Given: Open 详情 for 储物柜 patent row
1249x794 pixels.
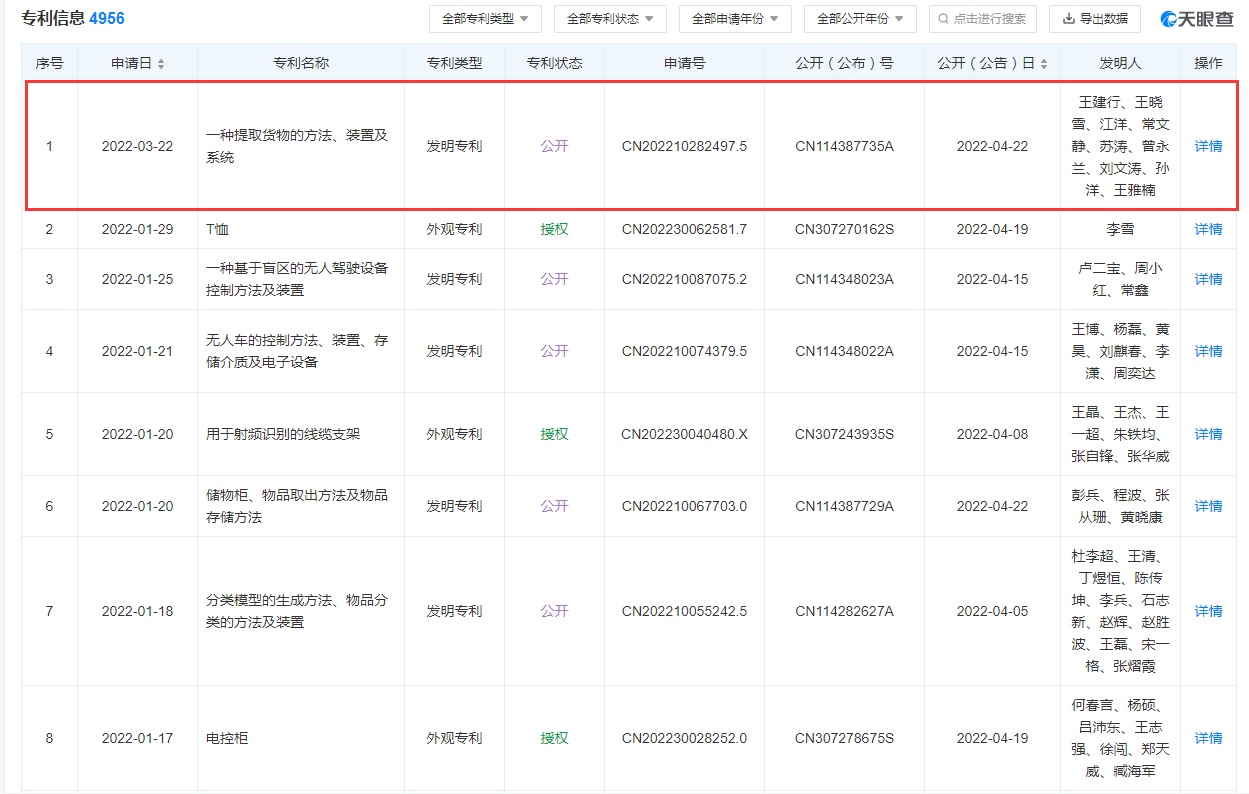Looking at the screenshot, I should [x=1208, y=506].
